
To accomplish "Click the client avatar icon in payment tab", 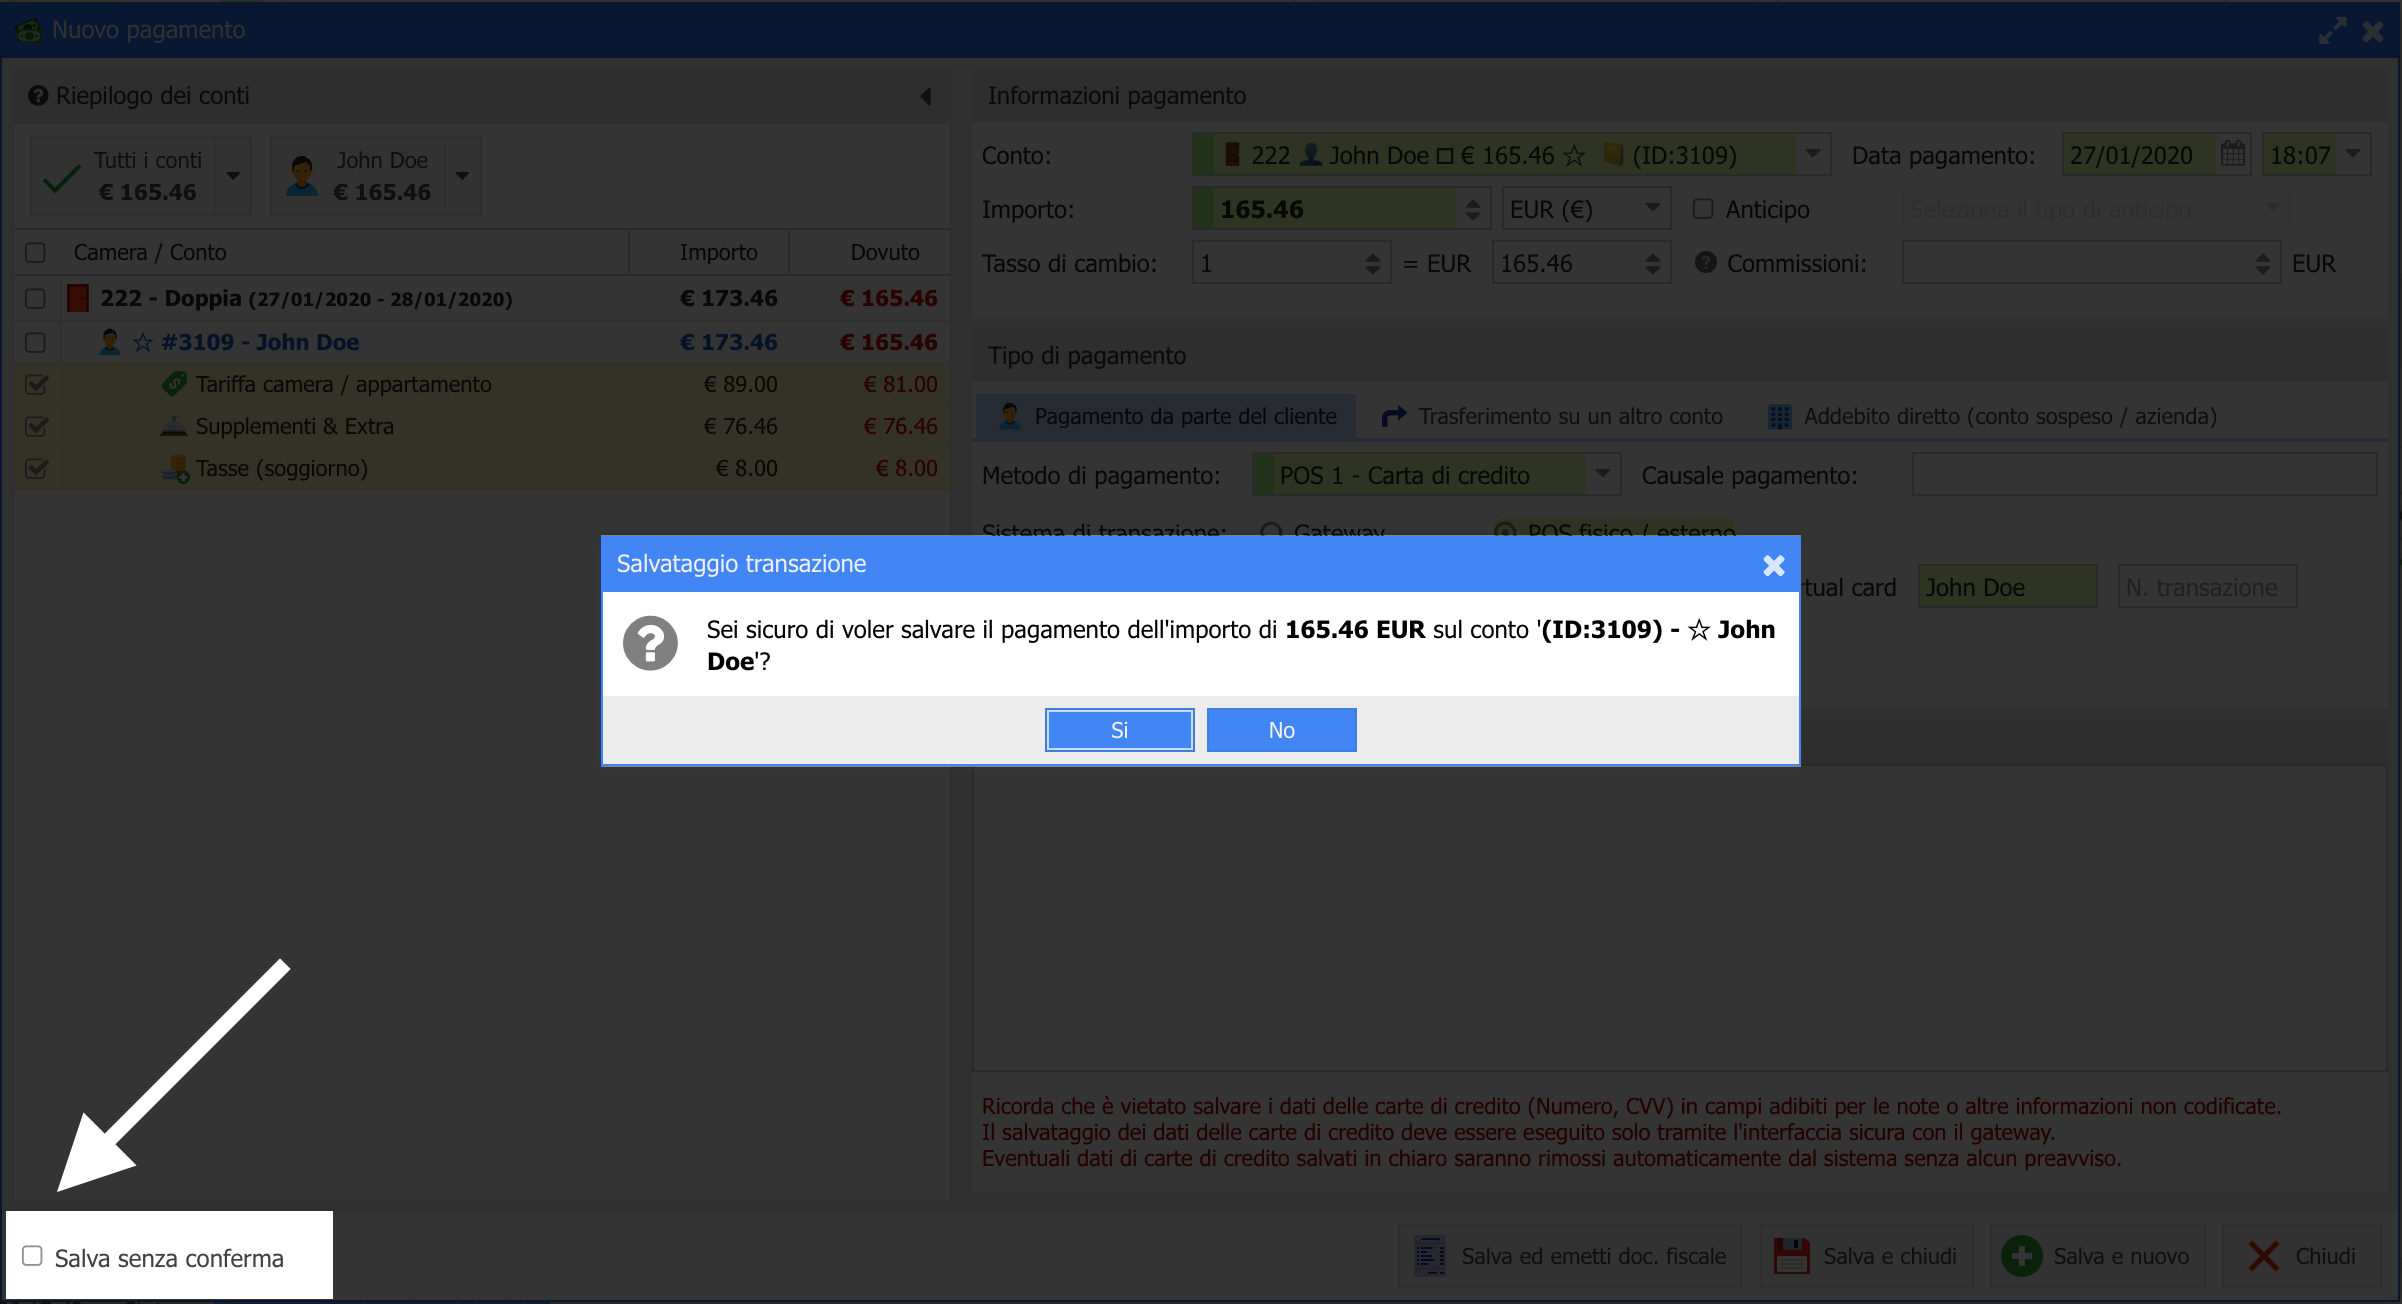I will click(1009, 416).
